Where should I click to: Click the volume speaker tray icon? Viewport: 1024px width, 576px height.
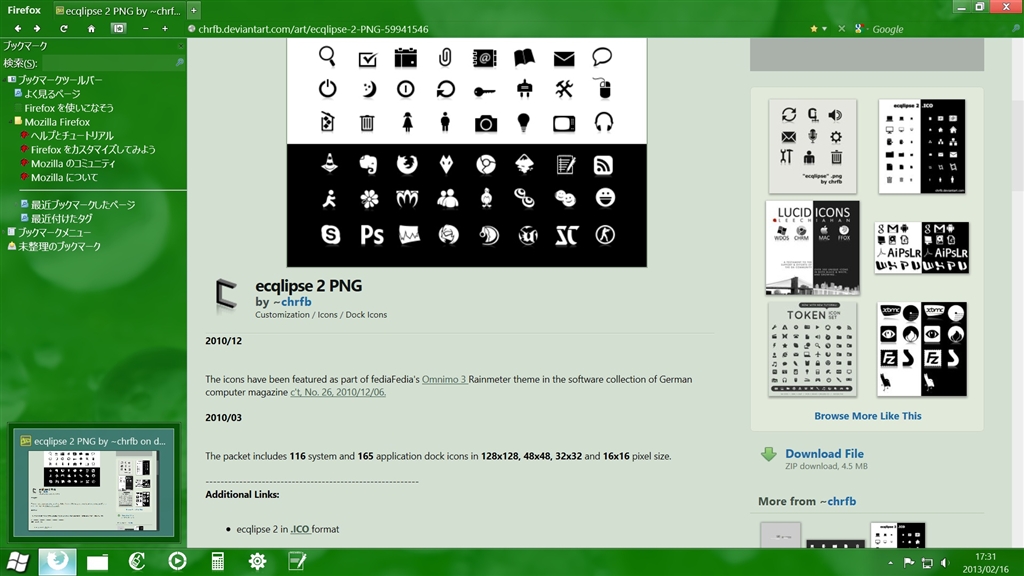tap(945, 562)
